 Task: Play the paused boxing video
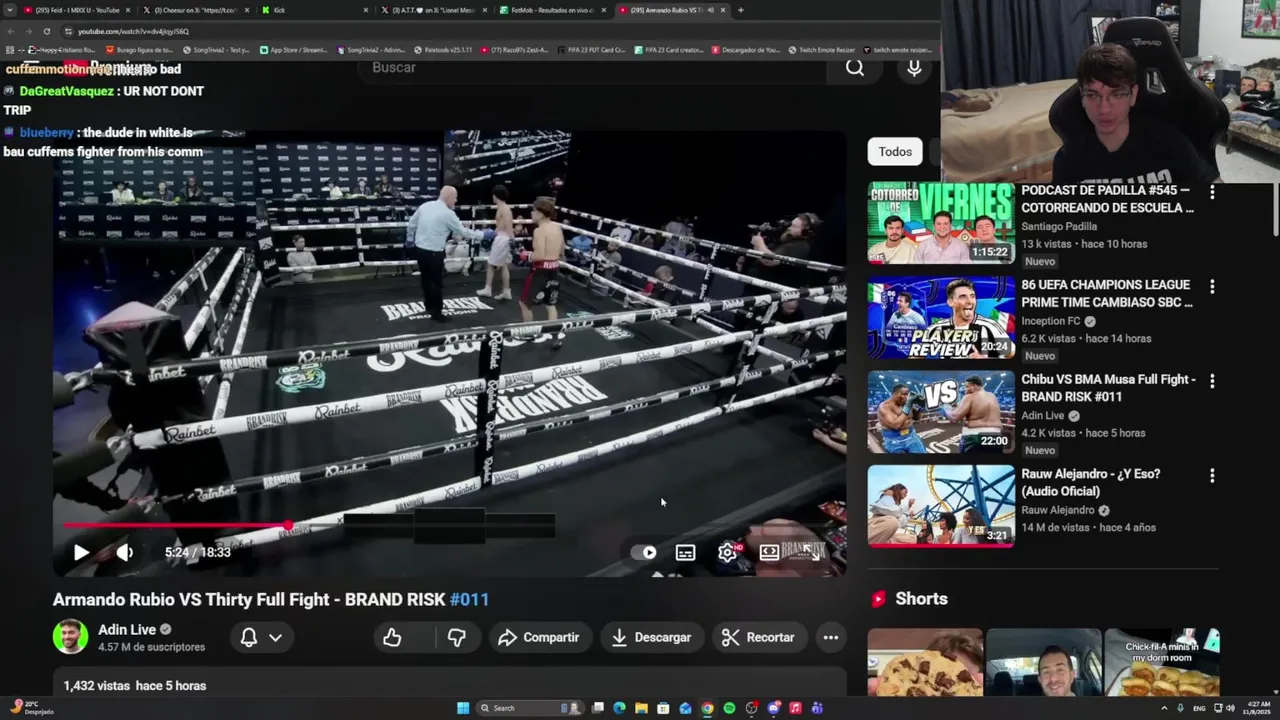click(81, 552)
